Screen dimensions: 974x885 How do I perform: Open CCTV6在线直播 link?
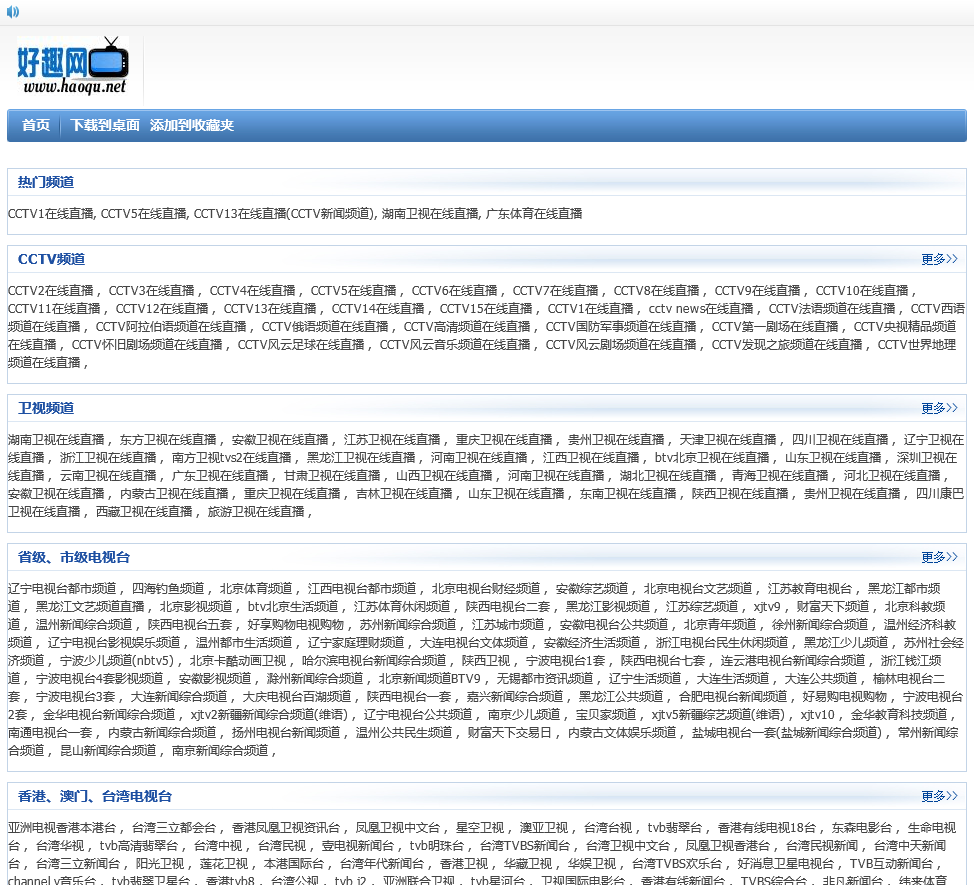455,291
